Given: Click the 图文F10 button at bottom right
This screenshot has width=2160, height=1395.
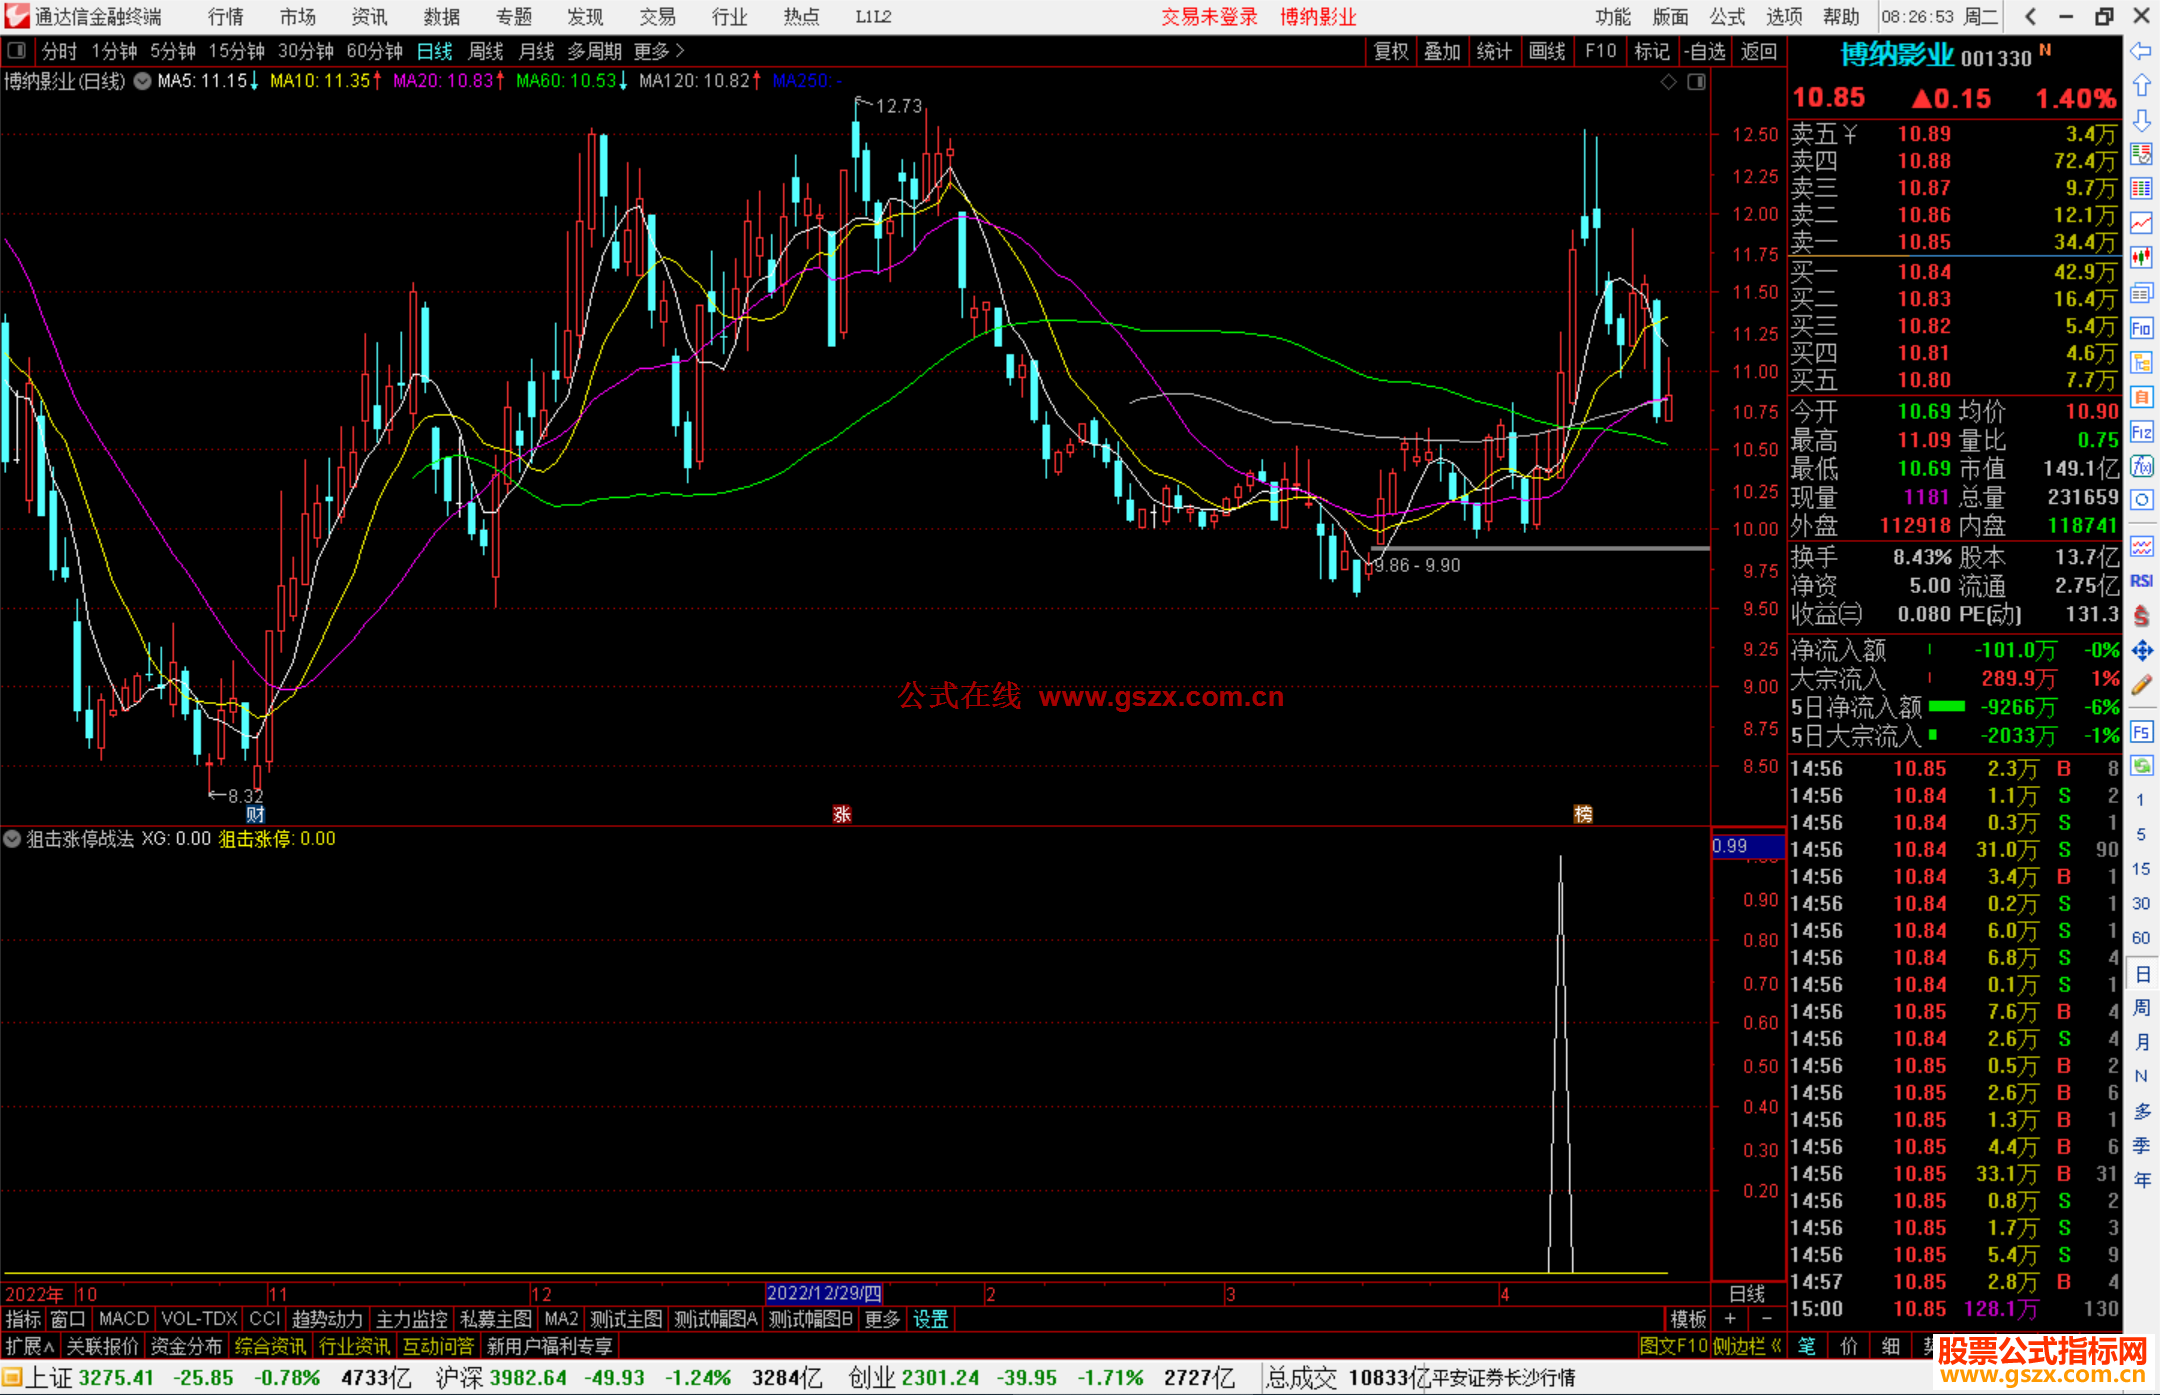Looking at the screenshot, I should pos(1673,1346).
